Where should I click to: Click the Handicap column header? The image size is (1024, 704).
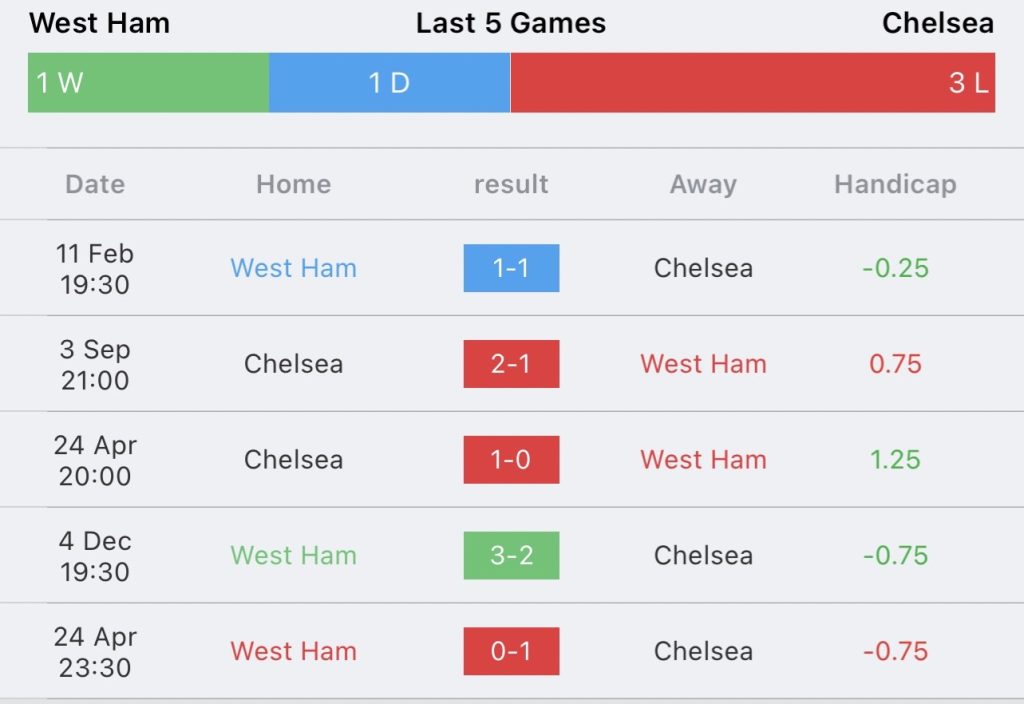[895, 185]
